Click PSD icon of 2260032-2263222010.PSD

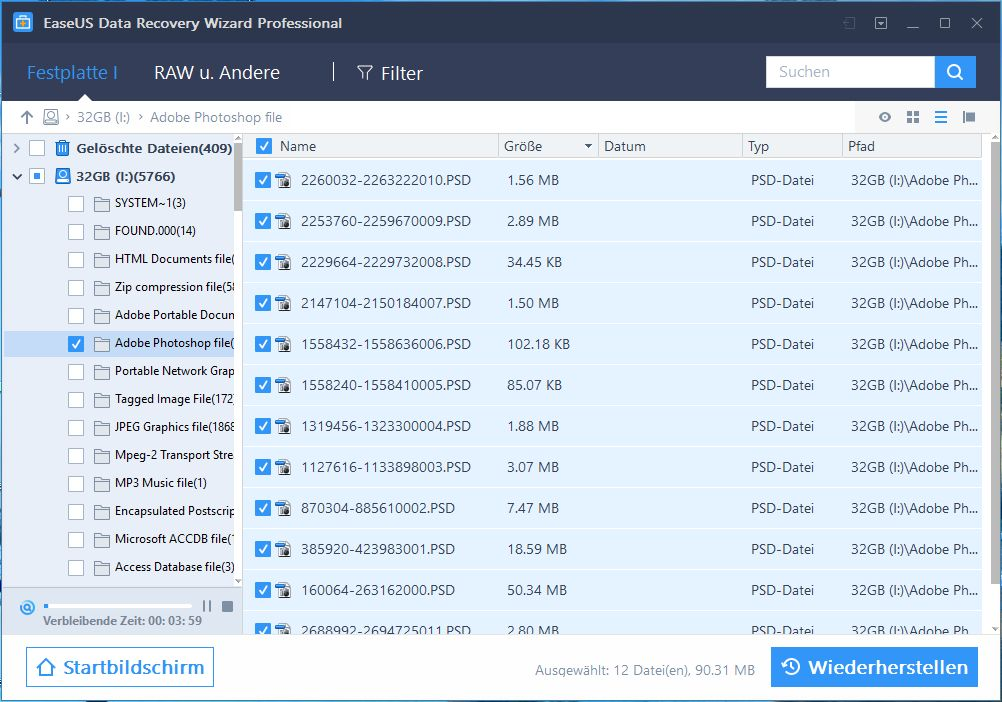click(283, 180)
